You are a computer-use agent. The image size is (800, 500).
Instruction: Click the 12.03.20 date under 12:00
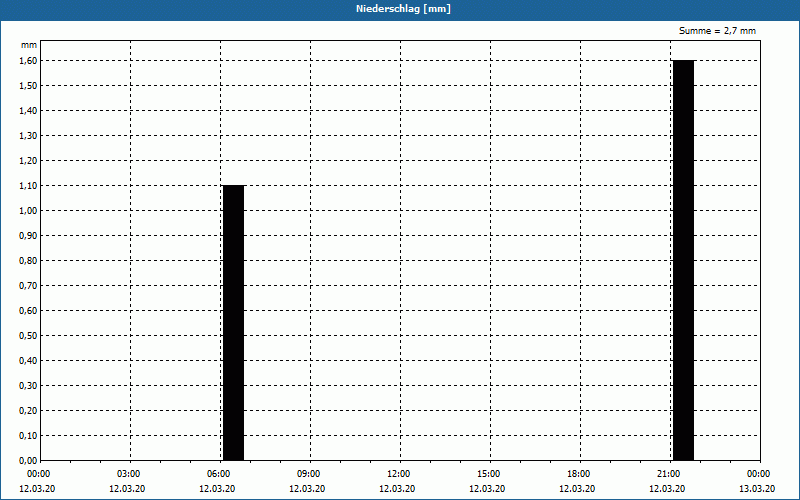pyautogui.click(x=397, y=489)
